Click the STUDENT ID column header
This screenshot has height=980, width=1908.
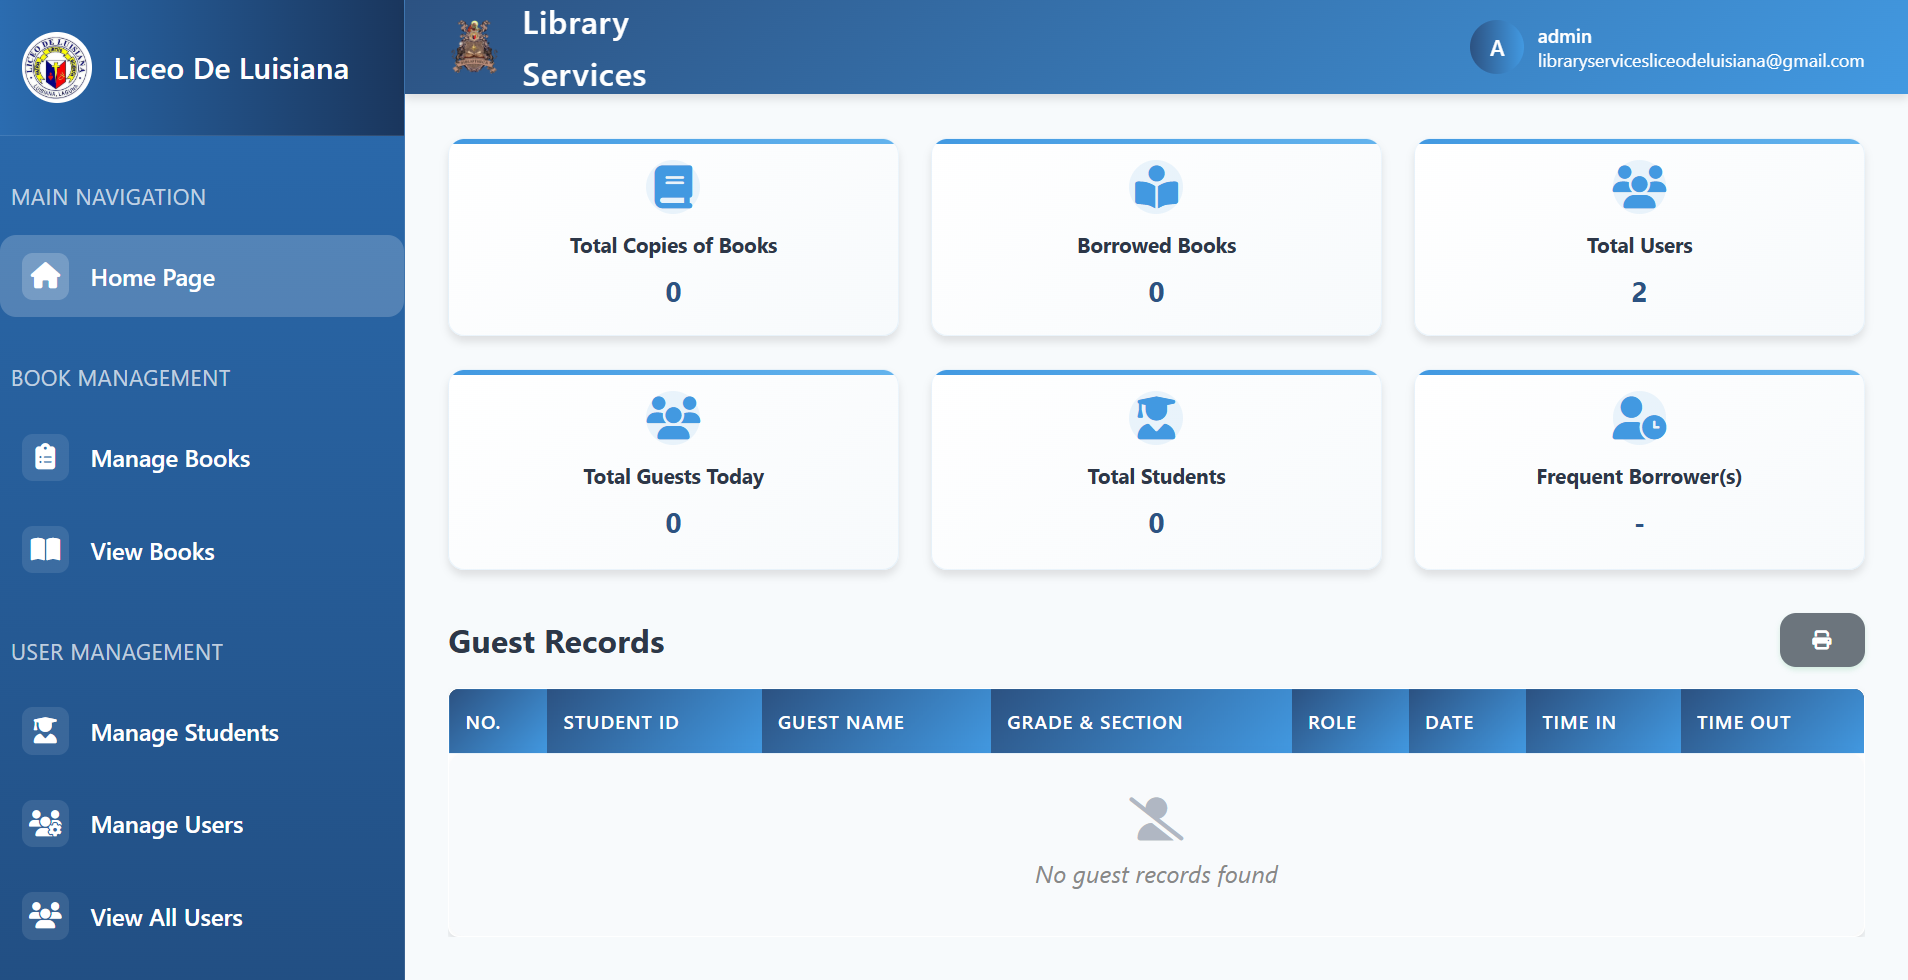(x=620, y=721)
